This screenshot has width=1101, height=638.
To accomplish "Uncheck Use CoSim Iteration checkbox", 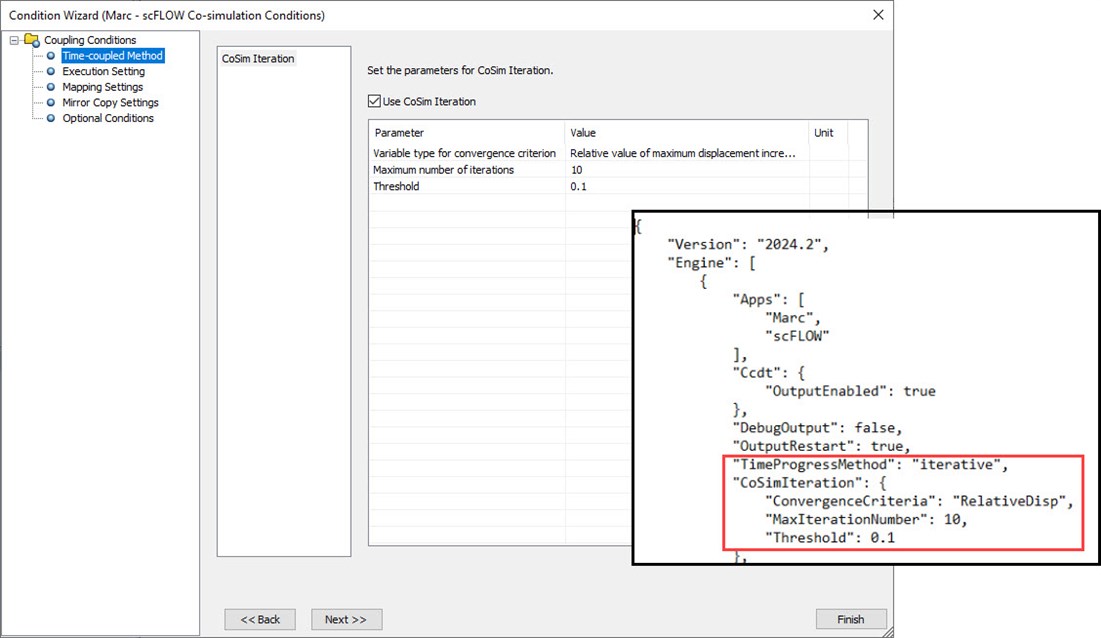I will [x=374, y=101].
